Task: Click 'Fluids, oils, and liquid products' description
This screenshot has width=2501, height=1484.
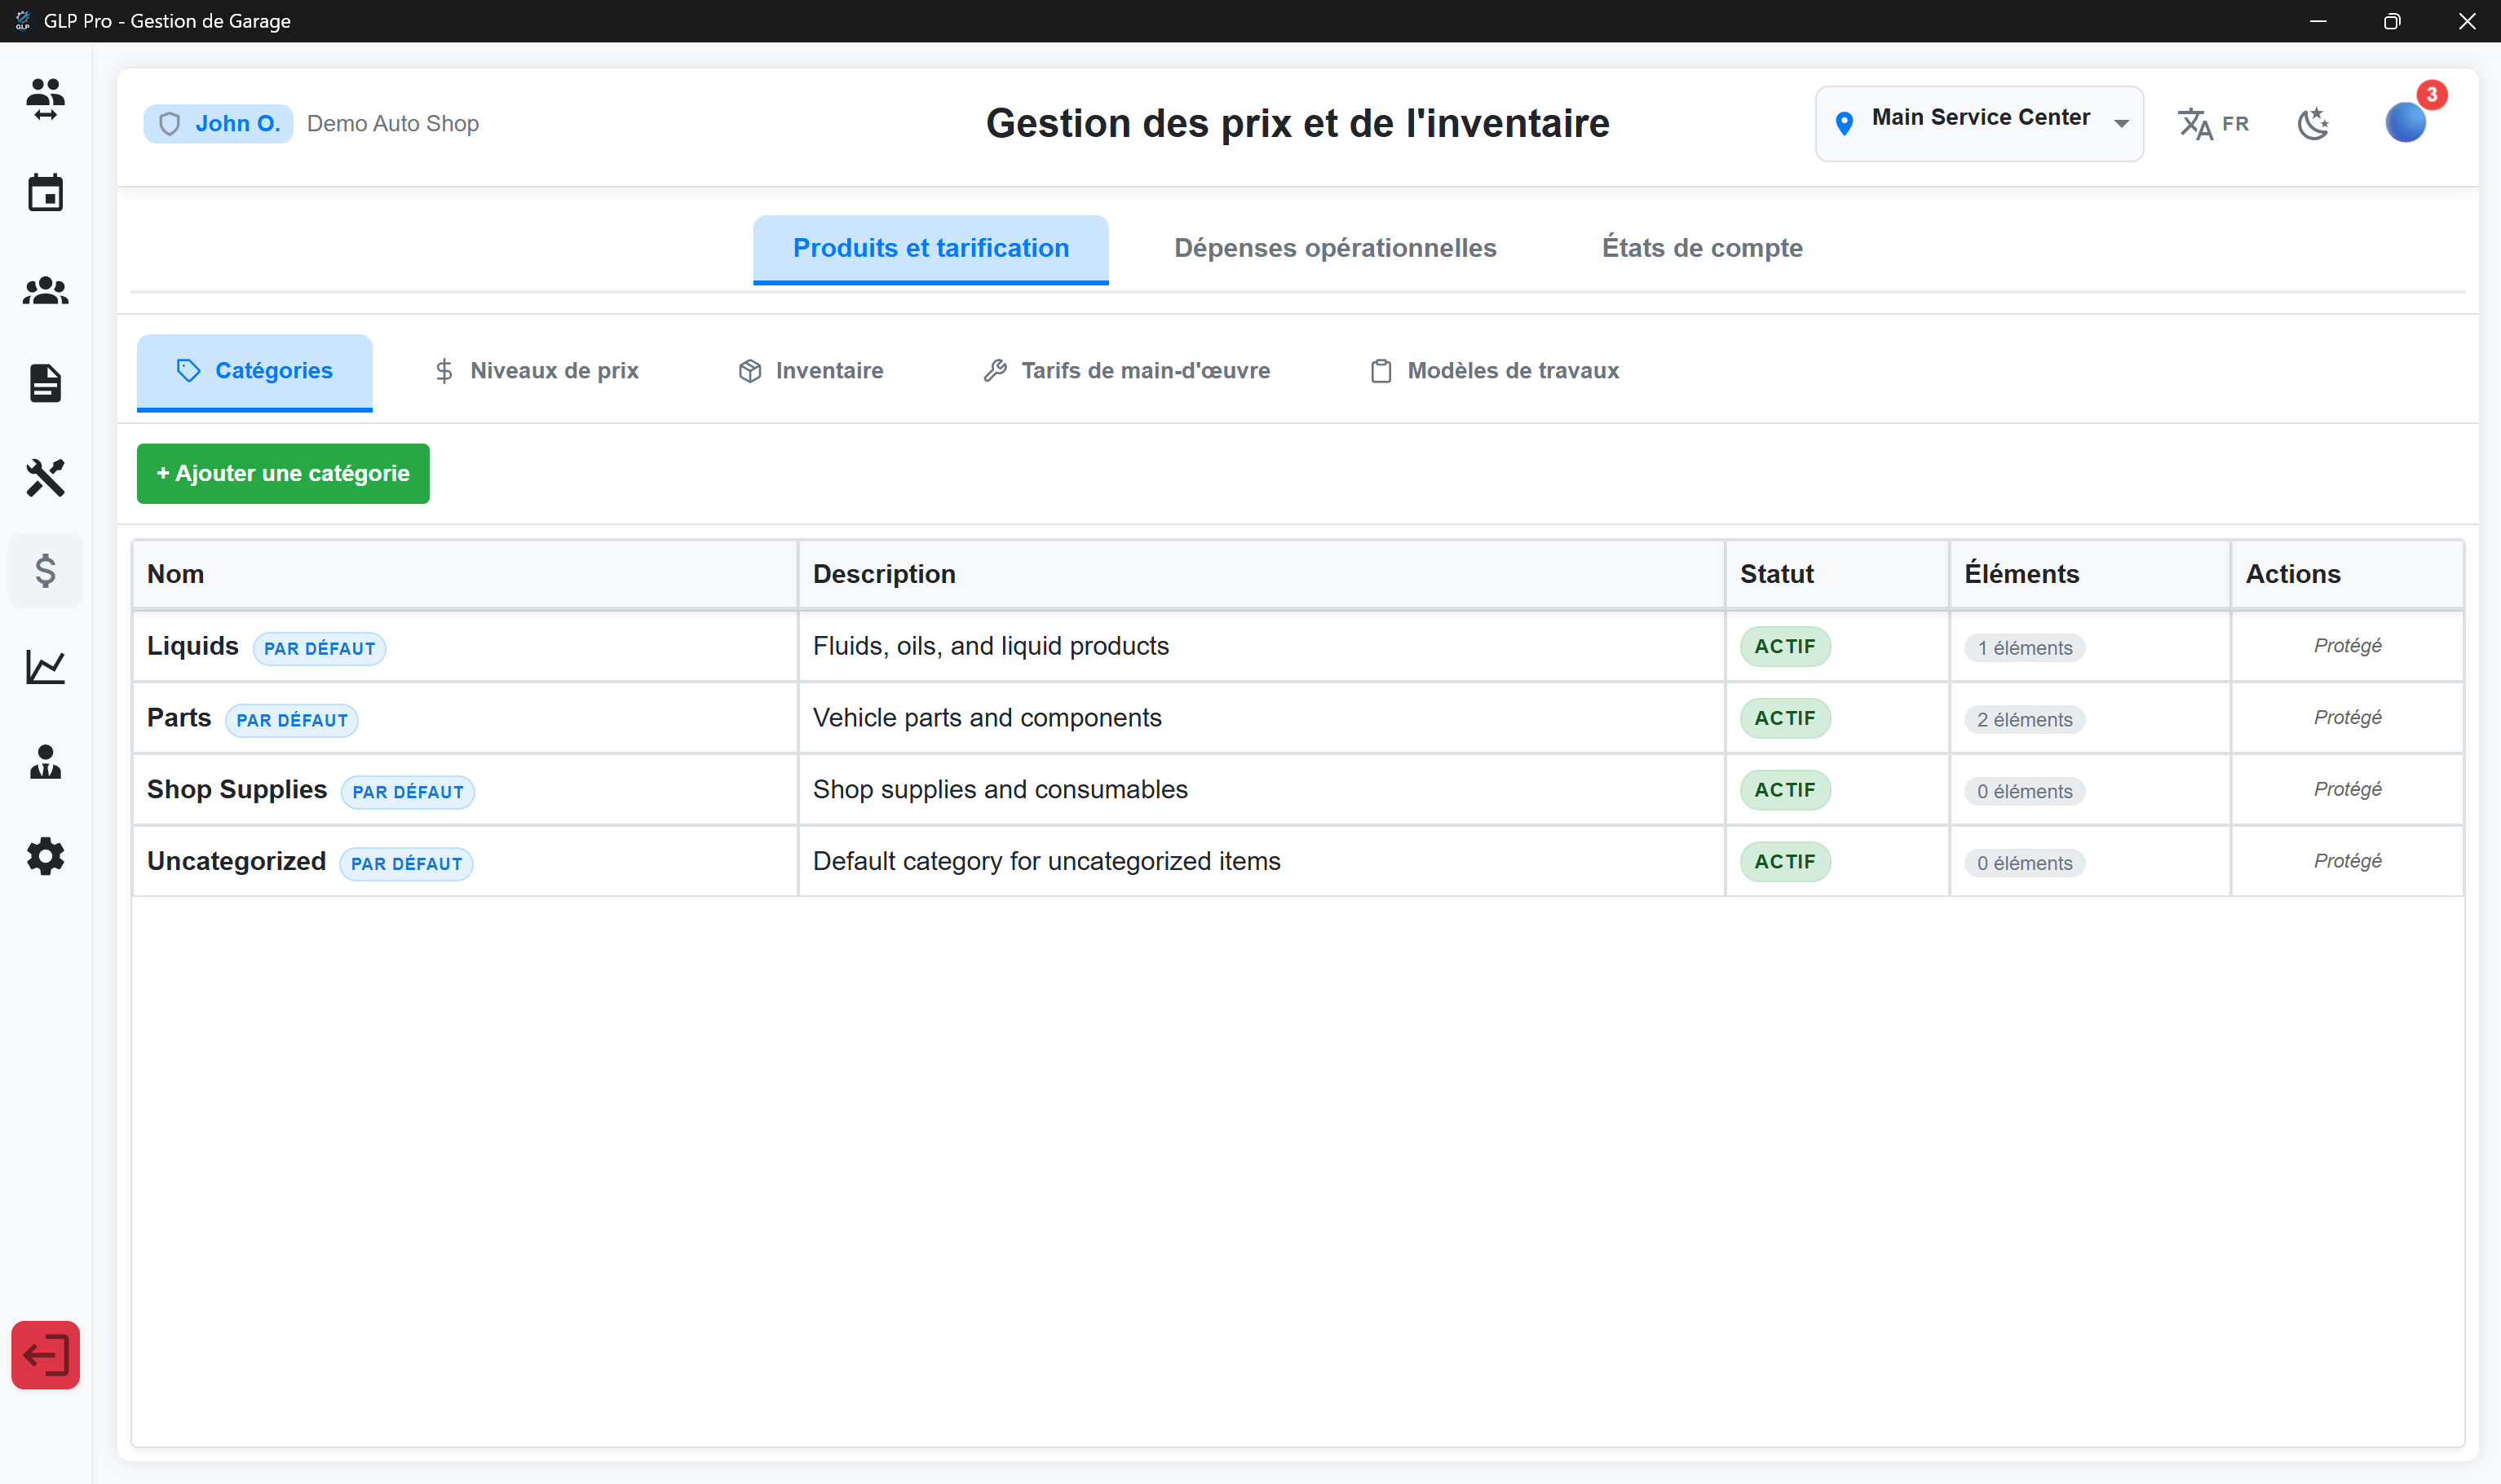Action: click(990, 646)
